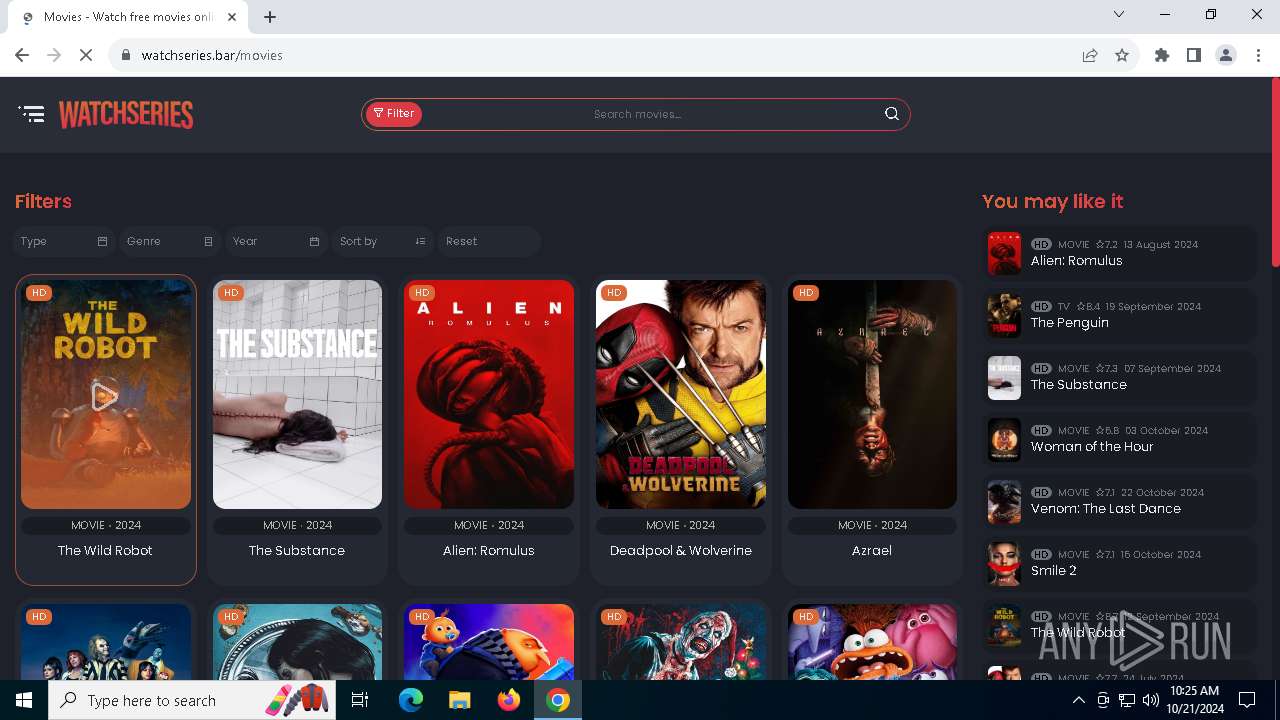Image resolution: width=1280 pixels, height=720 pixels.
Task: Open volume control in tray
Action: (1151, 700)
